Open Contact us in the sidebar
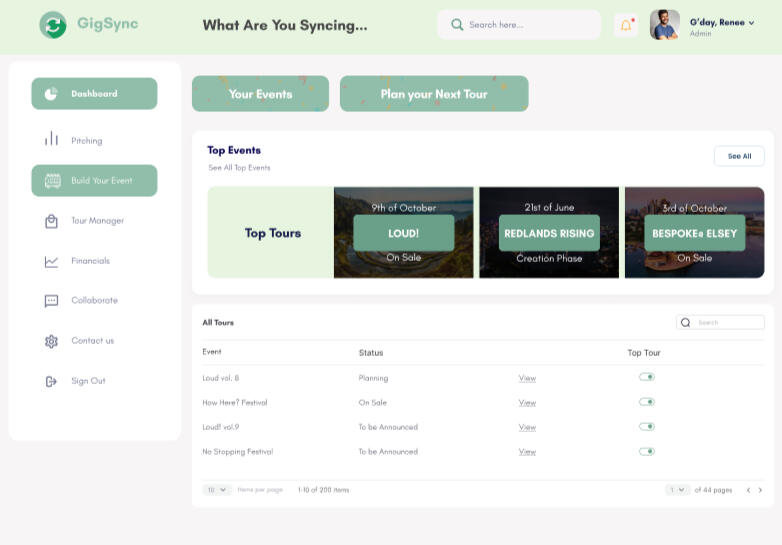 click(x=92, y=341)
